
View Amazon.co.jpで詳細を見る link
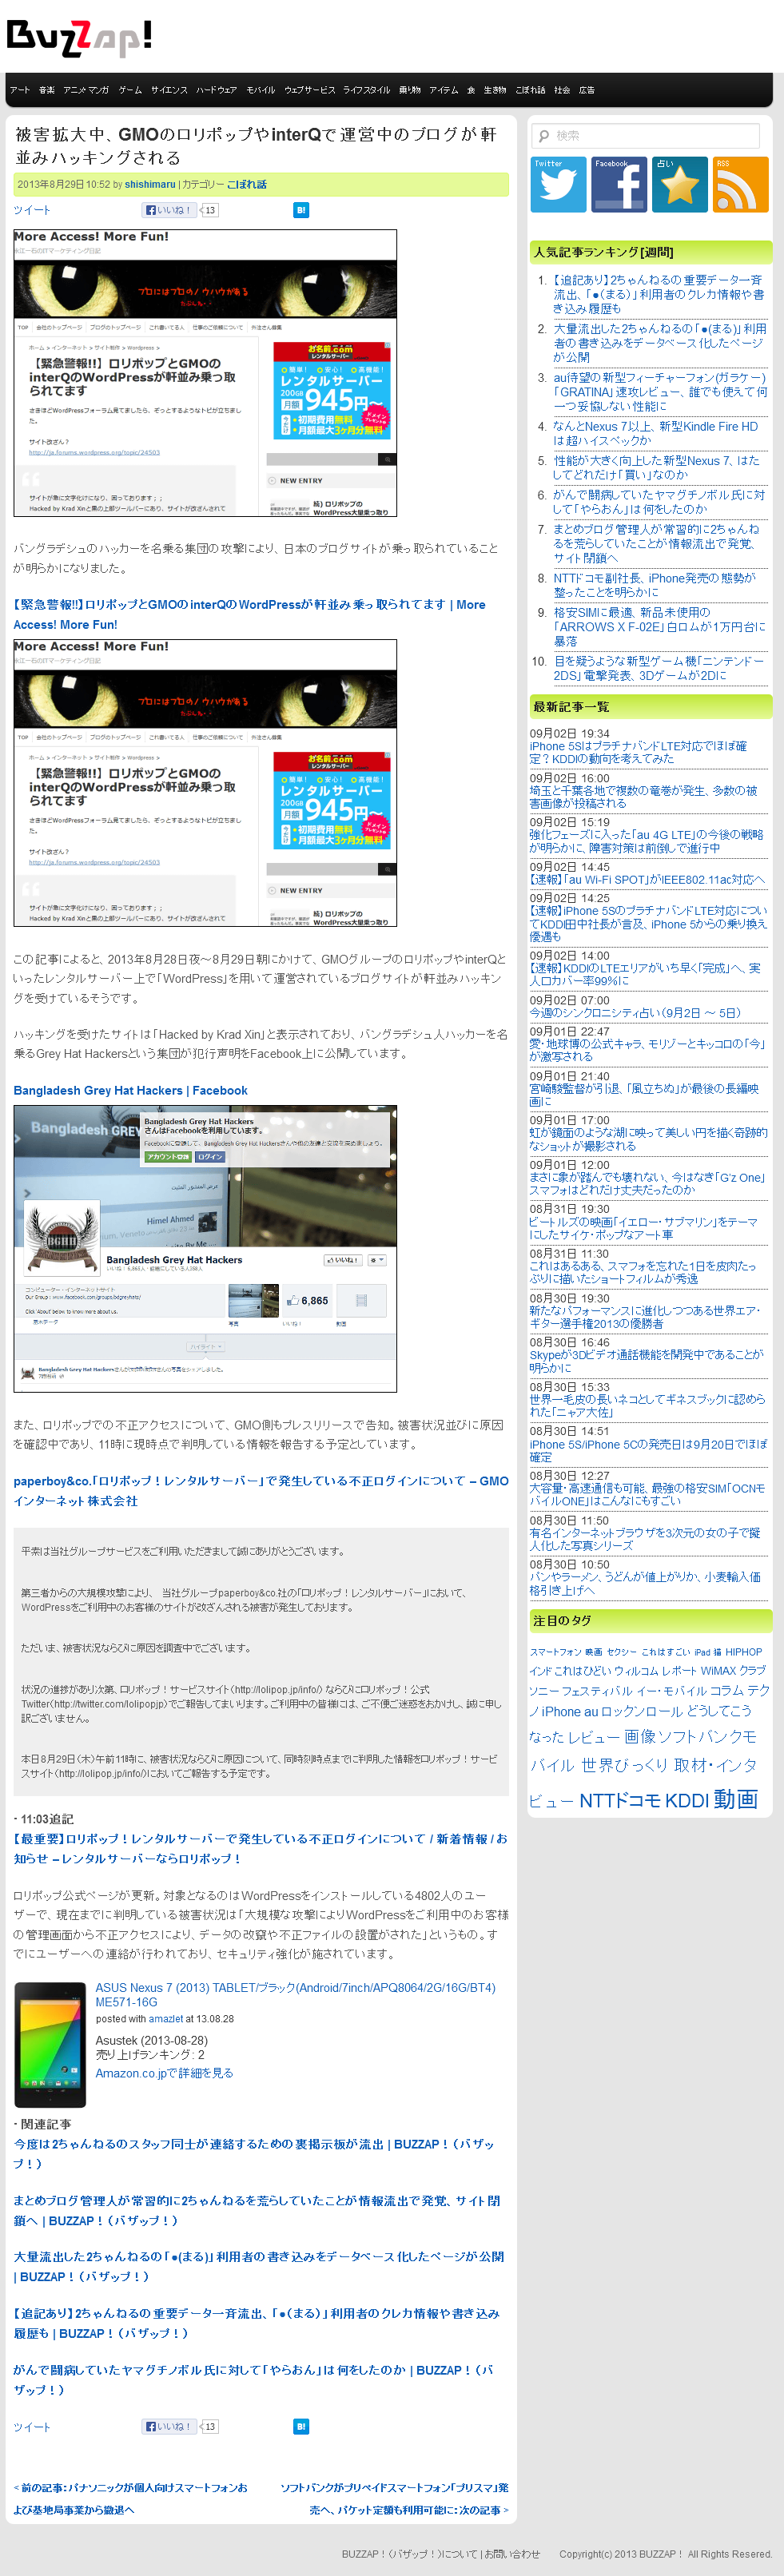point(164,2073)
